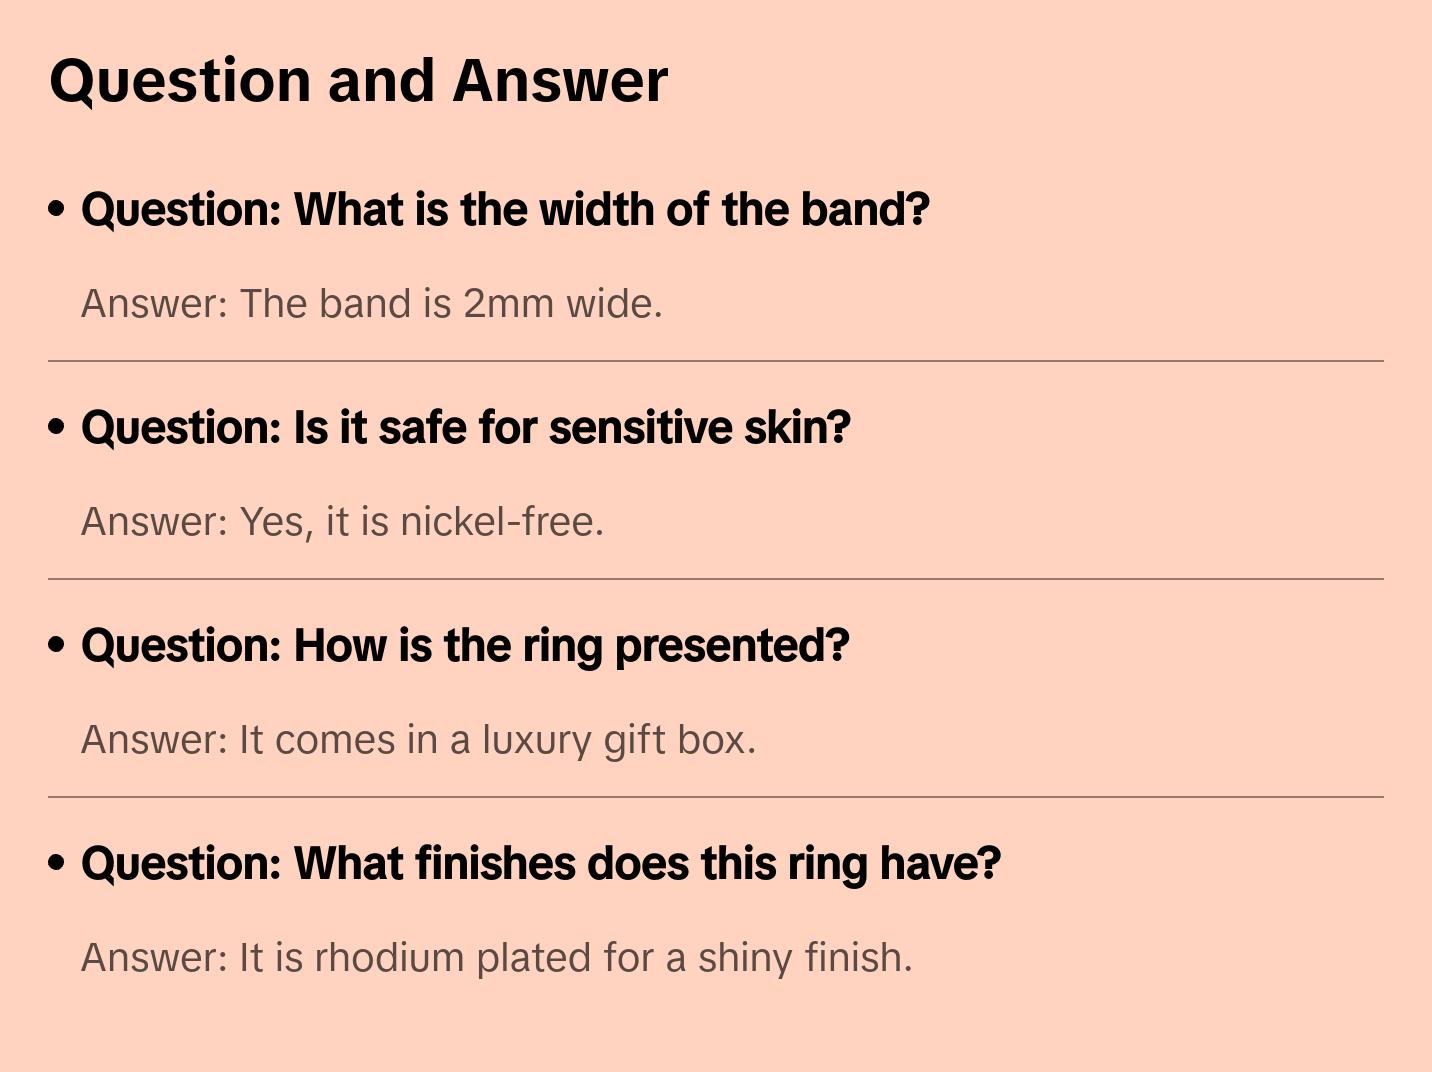The image size is (1432, 1072).
Task: Click the bullet beside the finishes question
Action: (57, 863)
